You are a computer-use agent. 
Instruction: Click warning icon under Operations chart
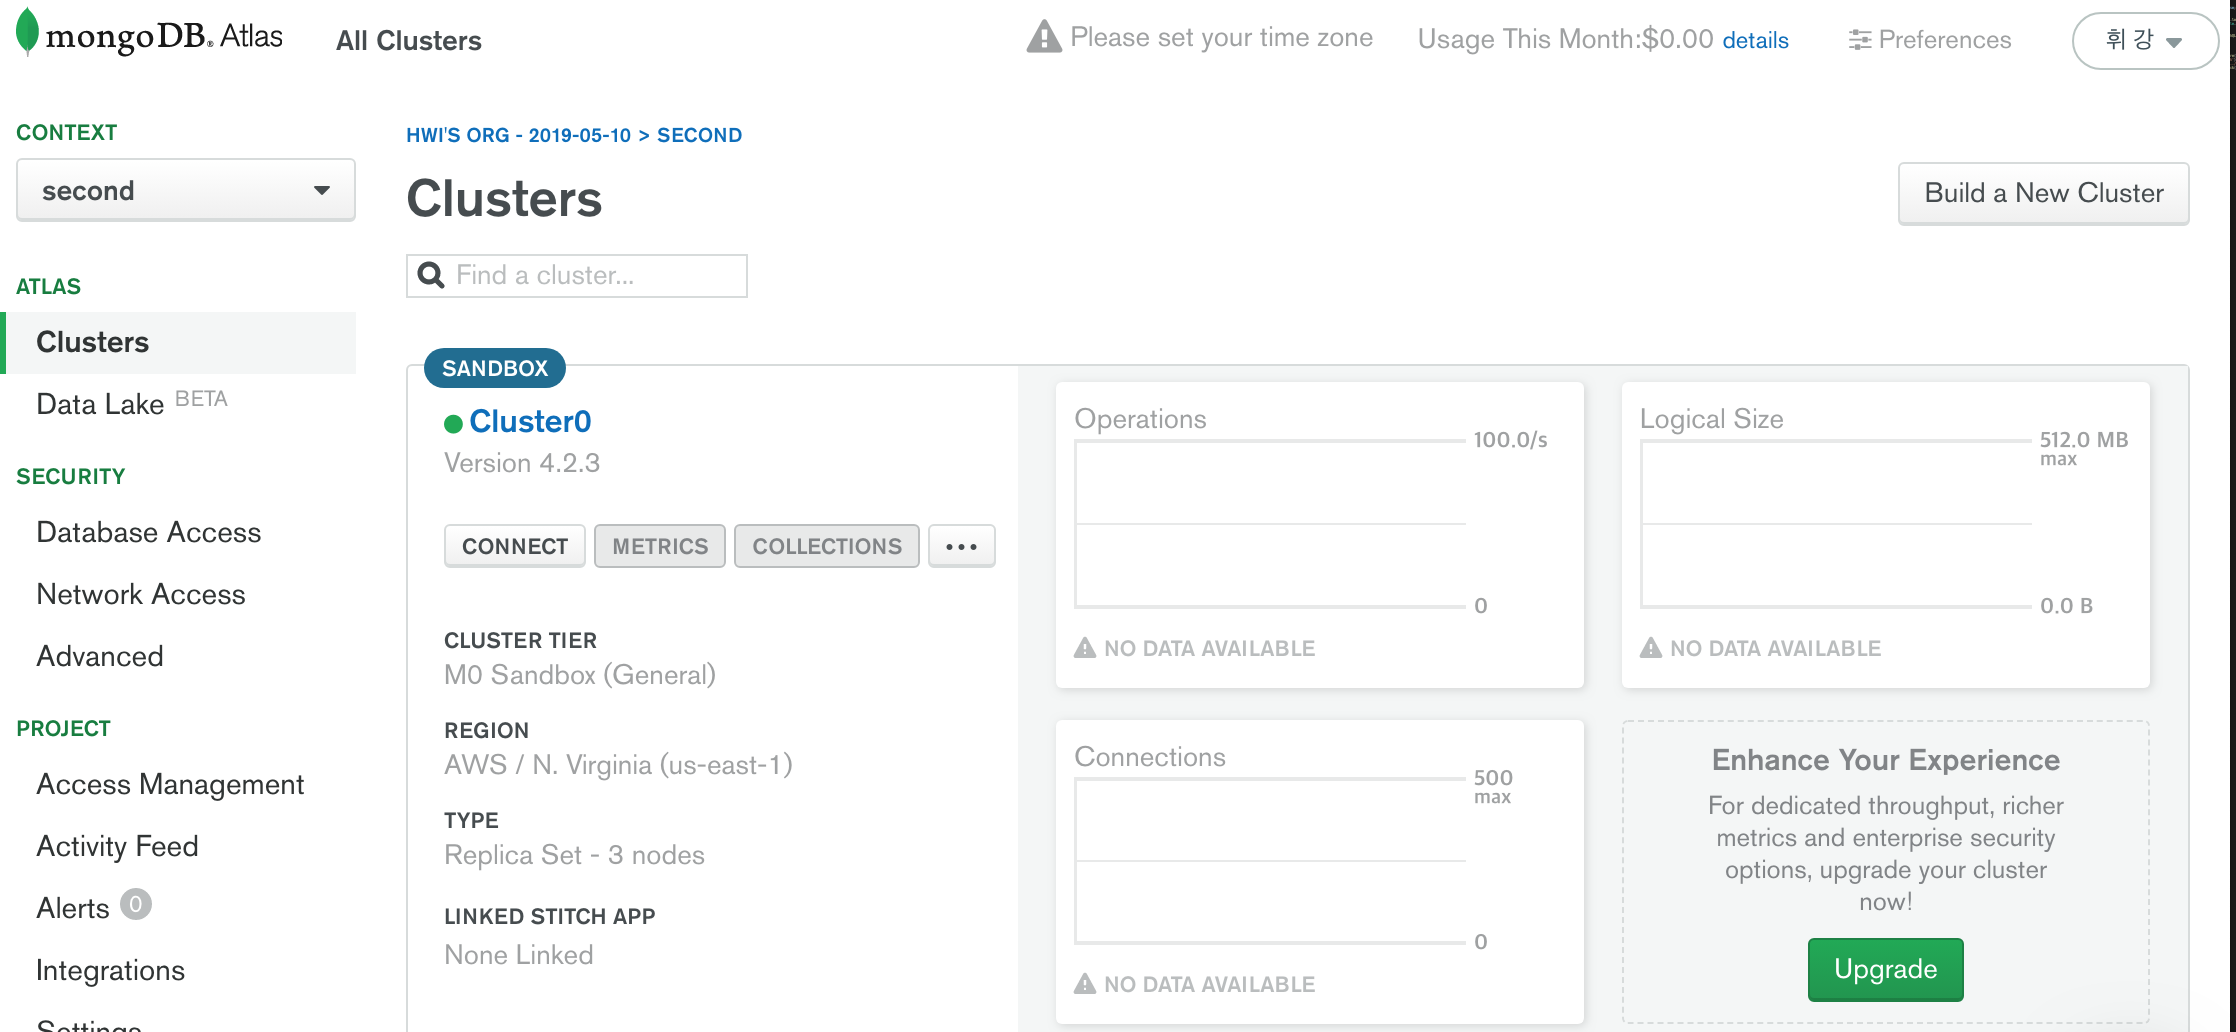(x=1085, y=648)
